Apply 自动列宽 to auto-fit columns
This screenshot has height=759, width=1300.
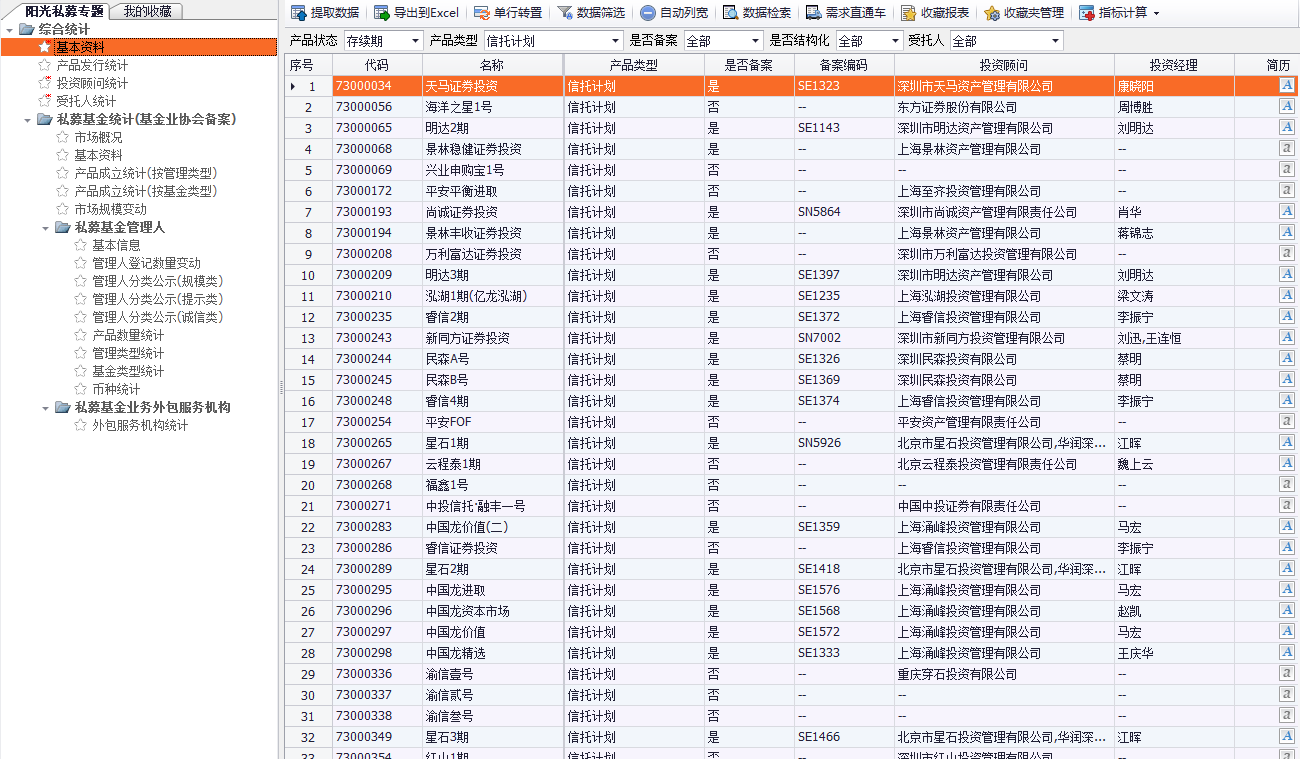(671, 12)
